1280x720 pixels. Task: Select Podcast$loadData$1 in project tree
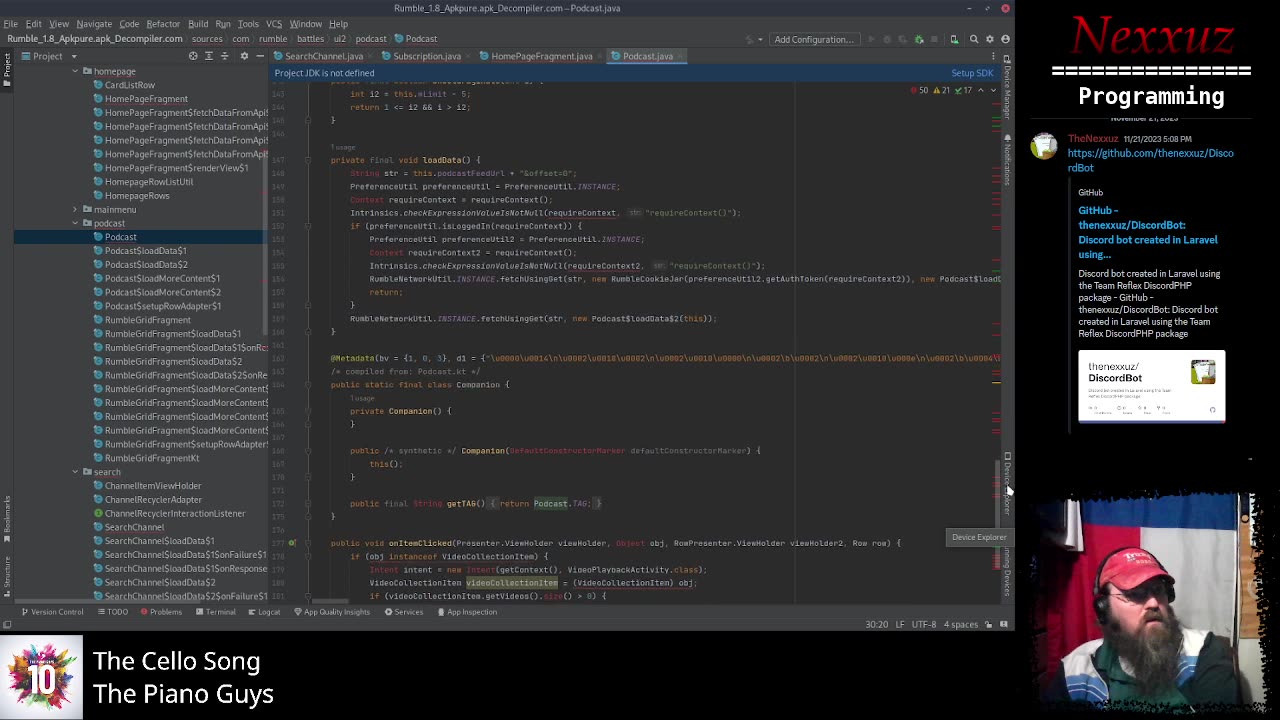pos(146,251)
